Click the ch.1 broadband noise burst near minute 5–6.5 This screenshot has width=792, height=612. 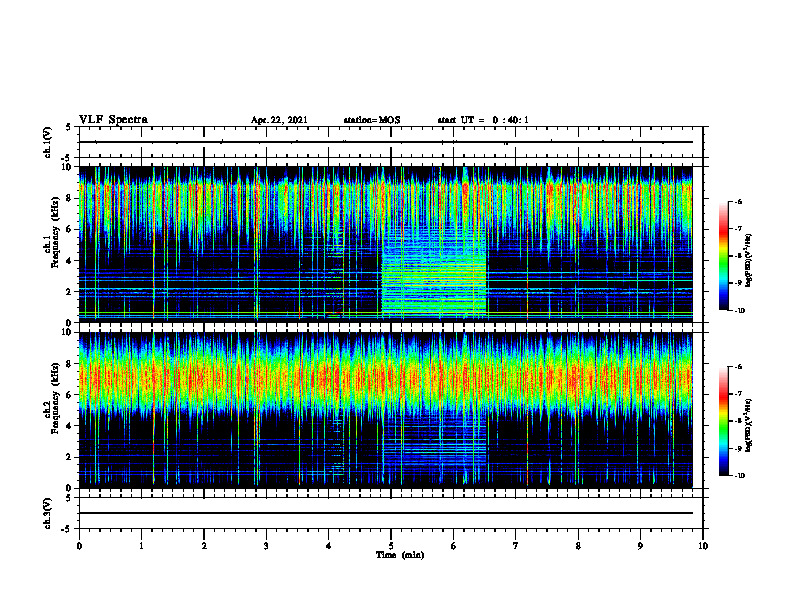pyautogui.click(x=433, y=273)
